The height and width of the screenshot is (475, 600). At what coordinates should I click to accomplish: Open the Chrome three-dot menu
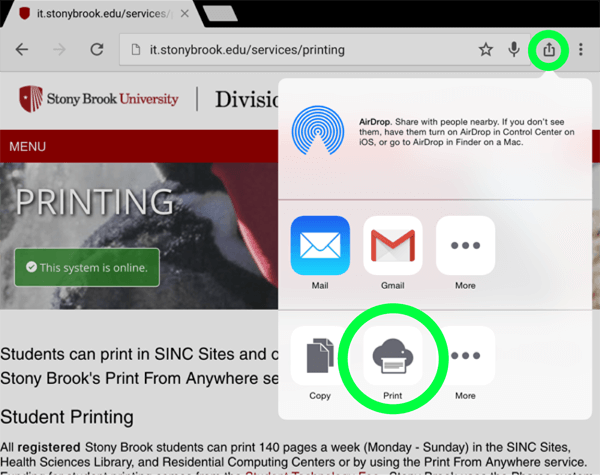click(x=581, y=49)
